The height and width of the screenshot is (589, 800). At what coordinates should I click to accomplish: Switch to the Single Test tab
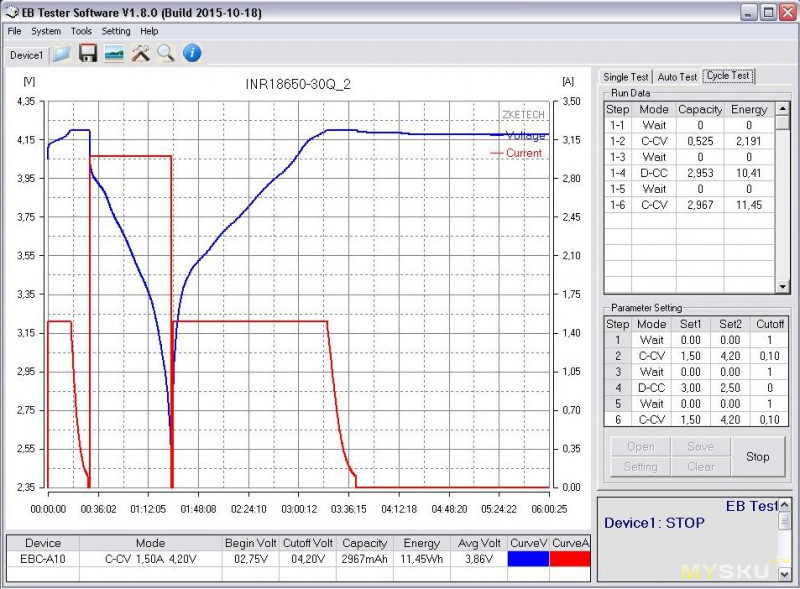[x=626, y=77]
